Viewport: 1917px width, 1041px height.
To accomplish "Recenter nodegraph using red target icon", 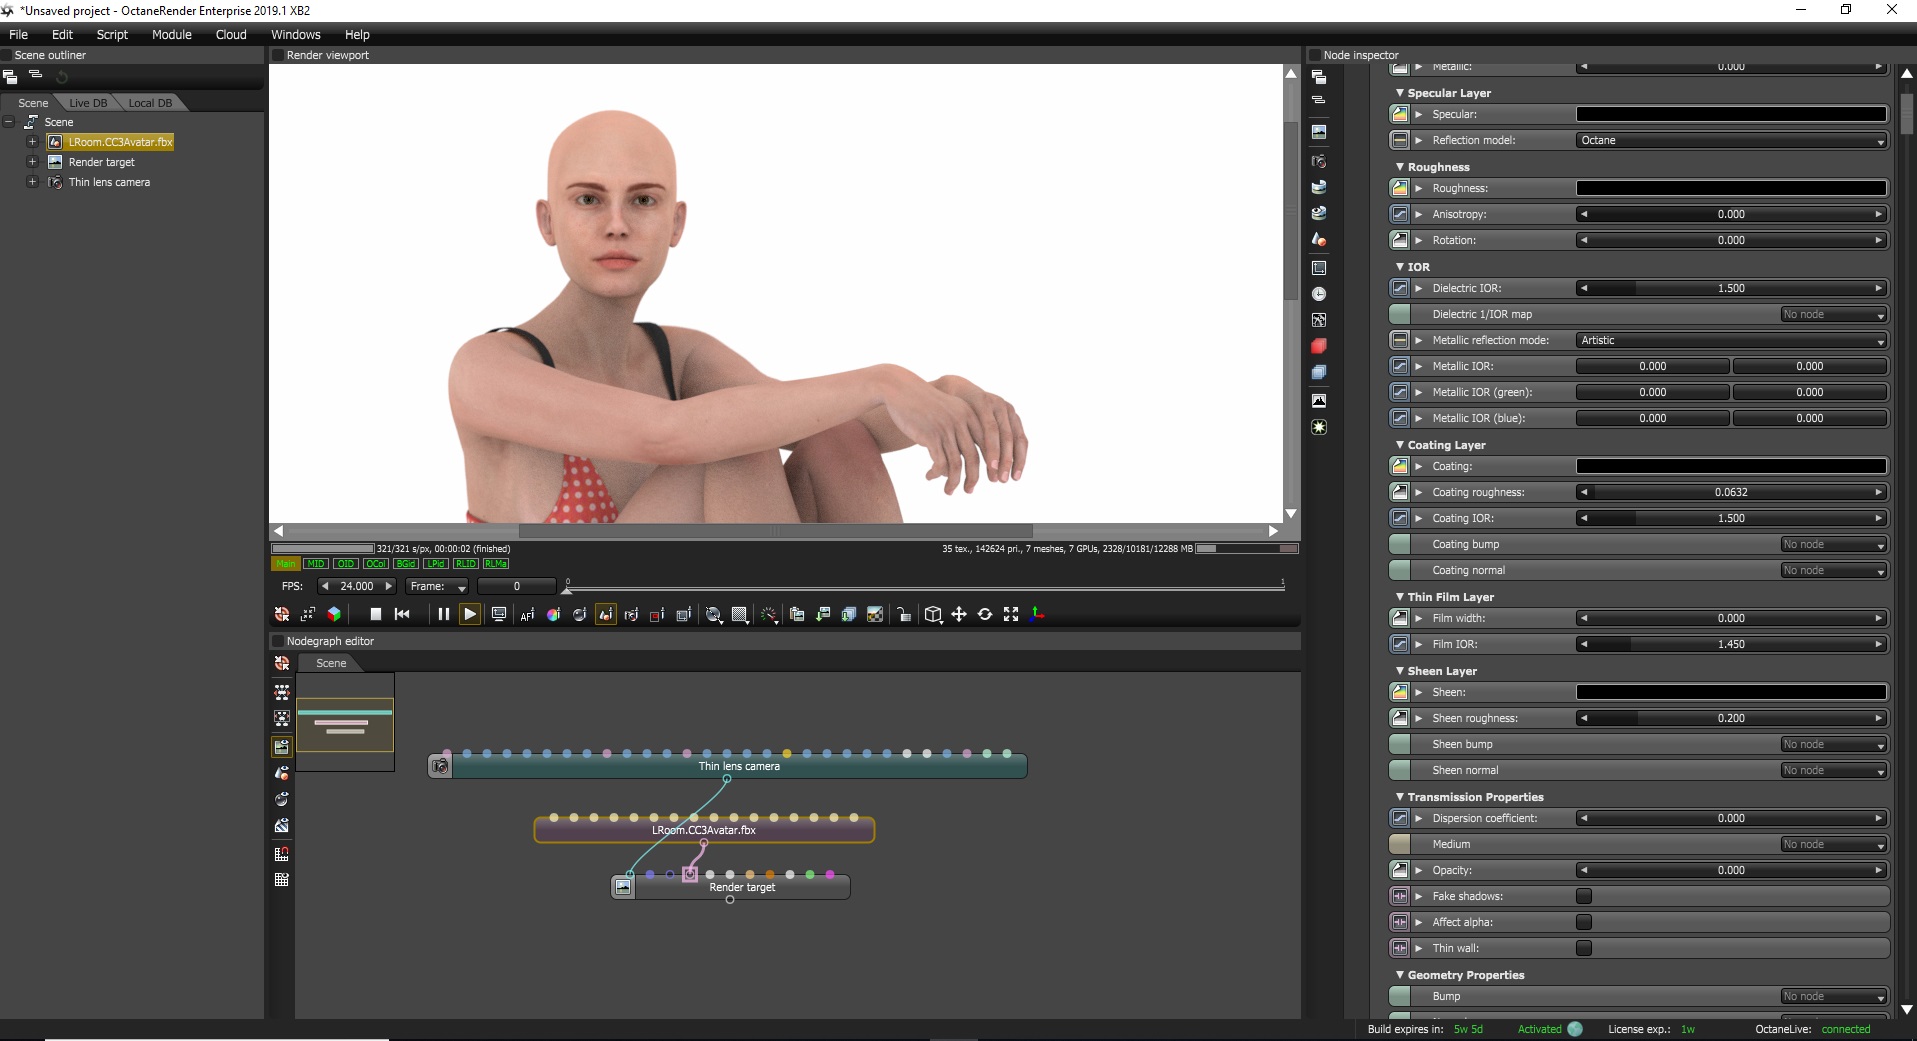I will (282, 663).
